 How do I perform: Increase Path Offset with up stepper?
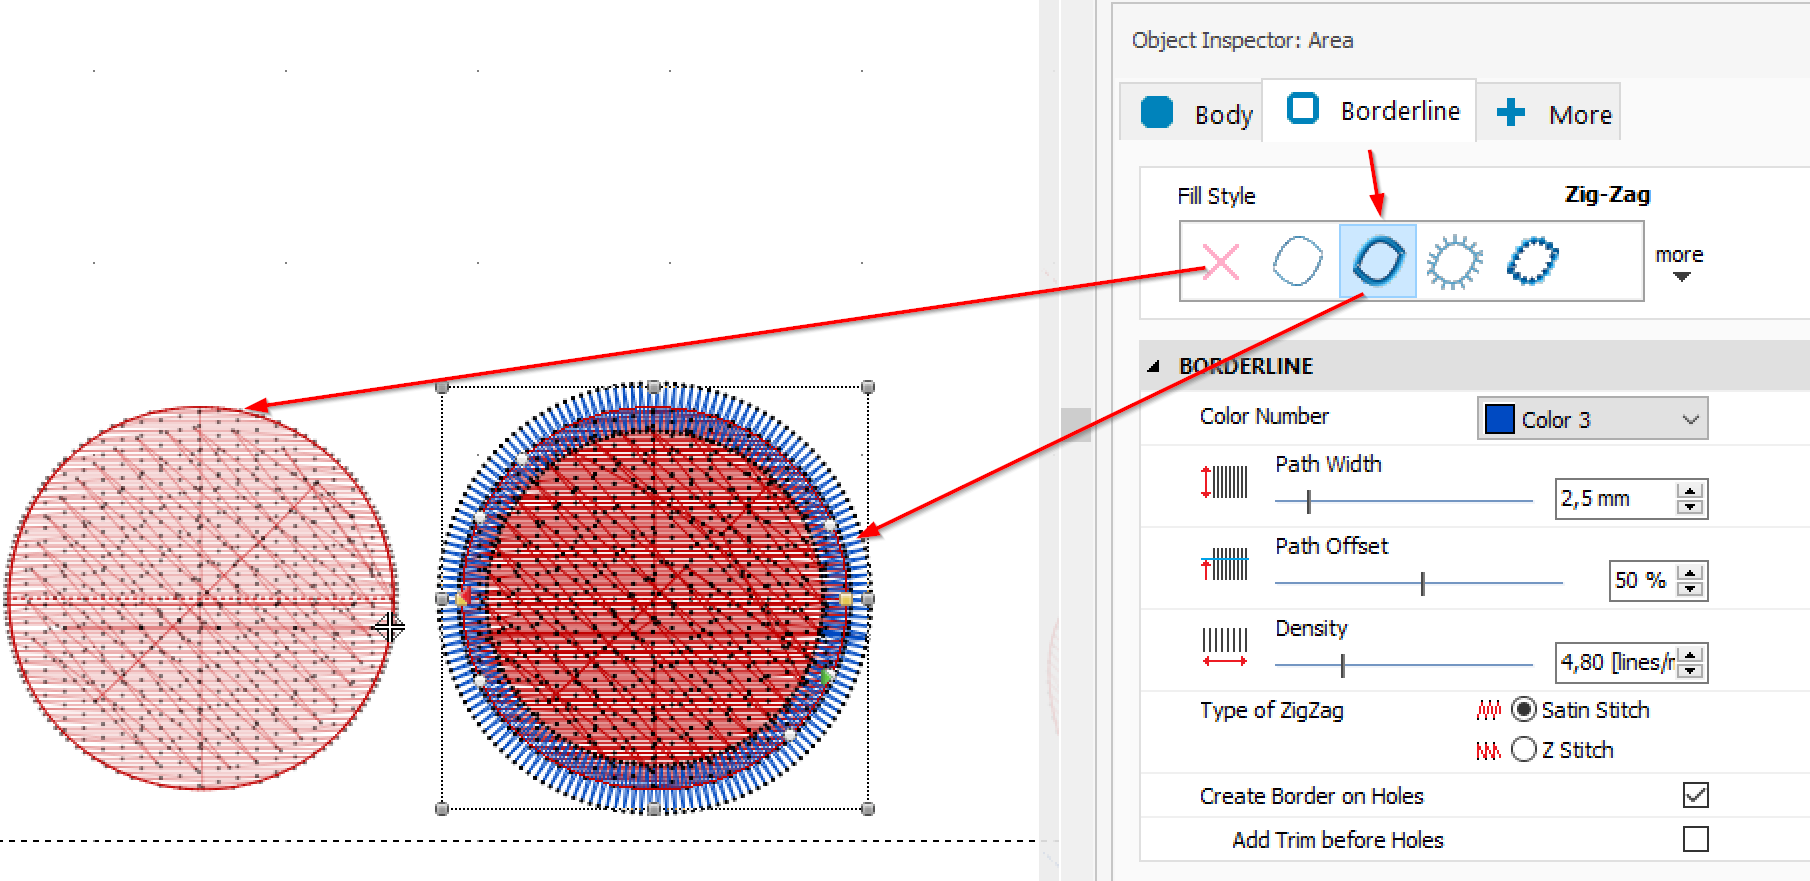1690,573
